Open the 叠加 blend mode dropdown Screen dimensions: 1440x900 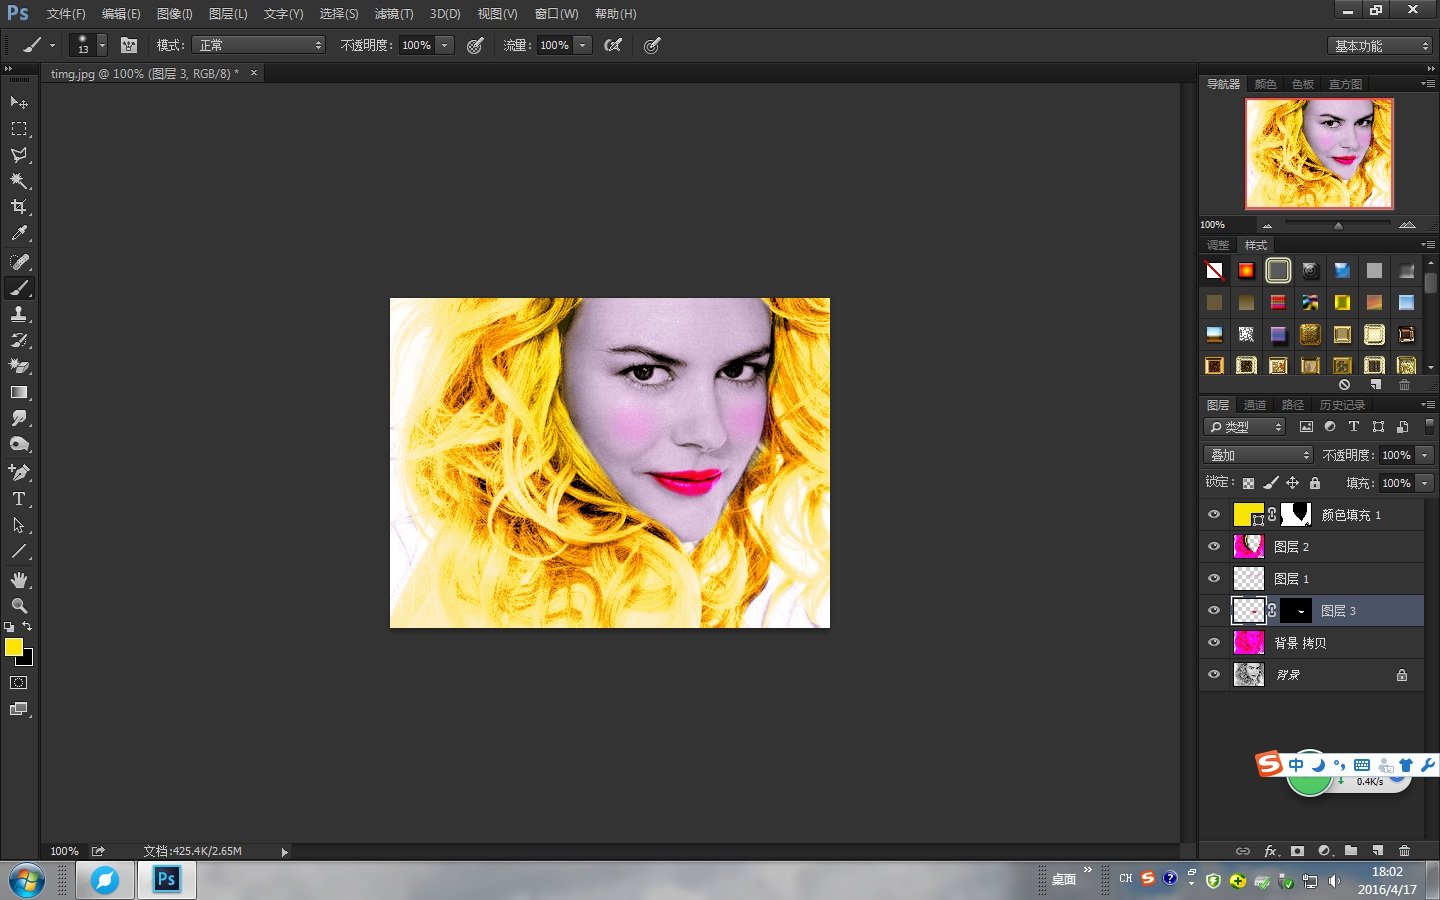pyautogui.click(x=1257, y=454)
